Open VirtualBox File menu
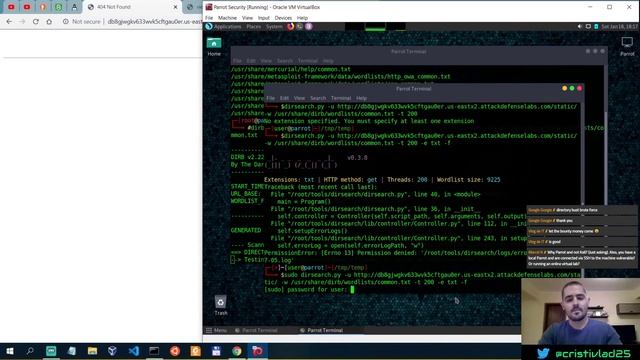The width and height of the screenshot is (640, 360). (x=209, y=18)
